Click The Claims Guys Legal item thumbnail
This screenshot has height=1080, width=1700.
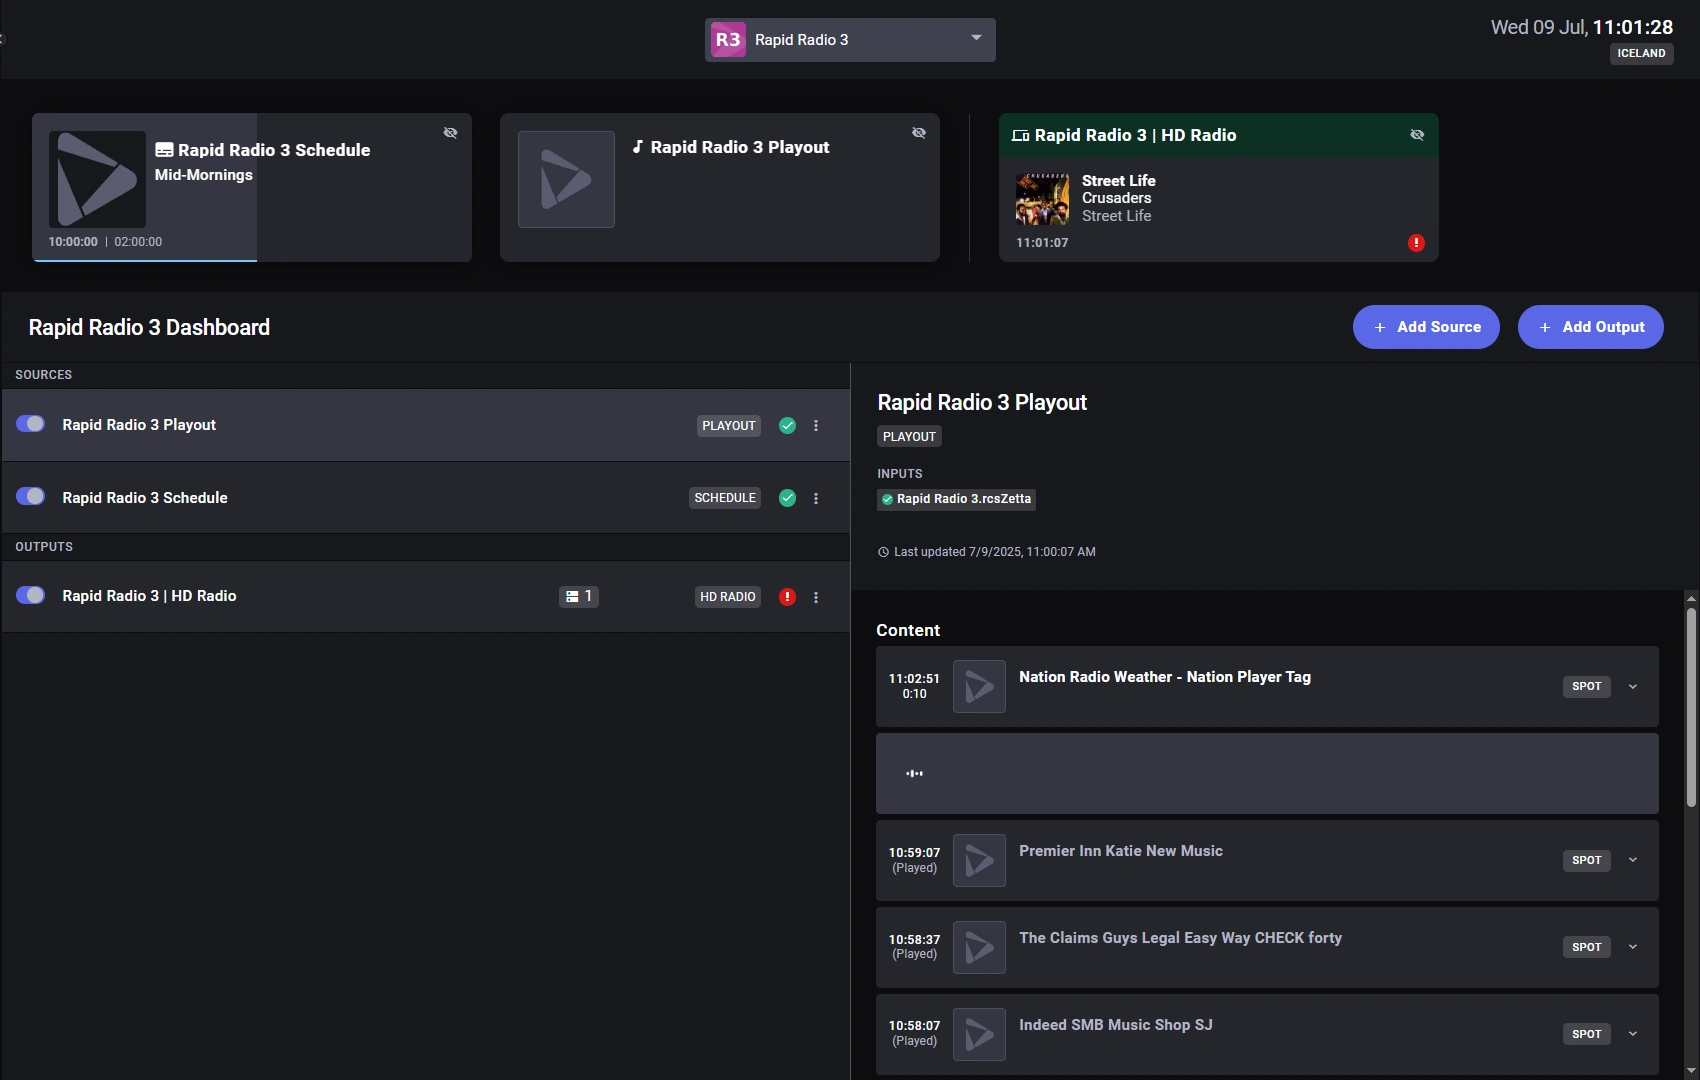[979, 947]
